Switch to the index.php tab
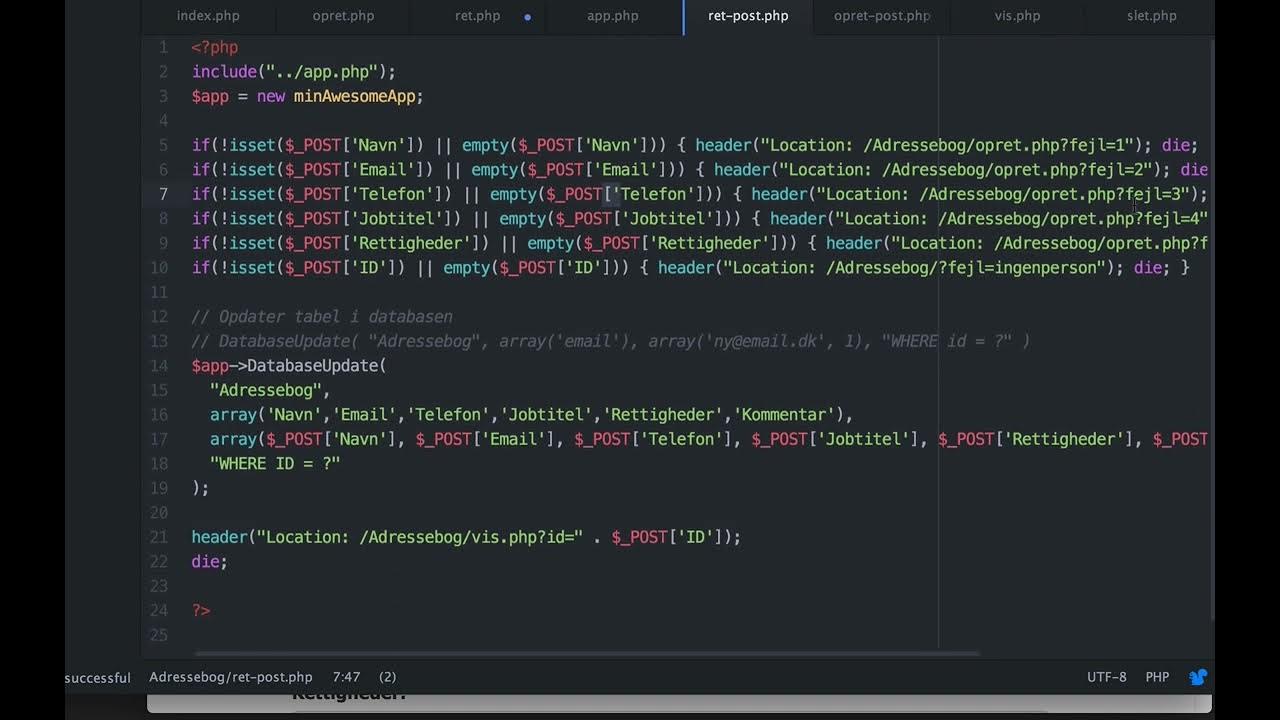 [x=208, y=16]
